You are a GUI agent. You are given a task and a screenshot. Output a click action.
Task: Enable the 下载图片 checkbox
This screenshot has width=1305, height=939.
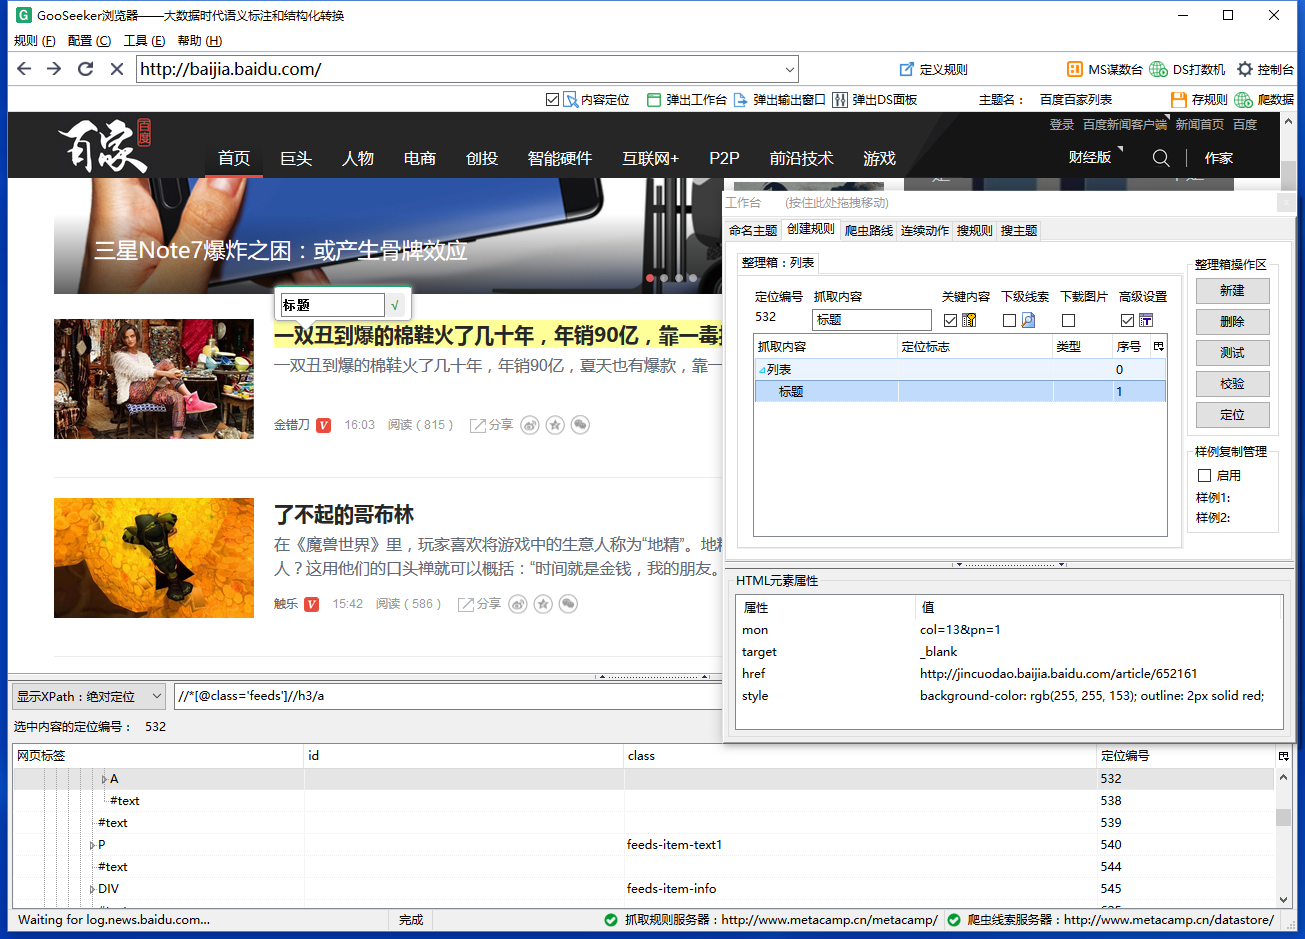point(1069,320)
